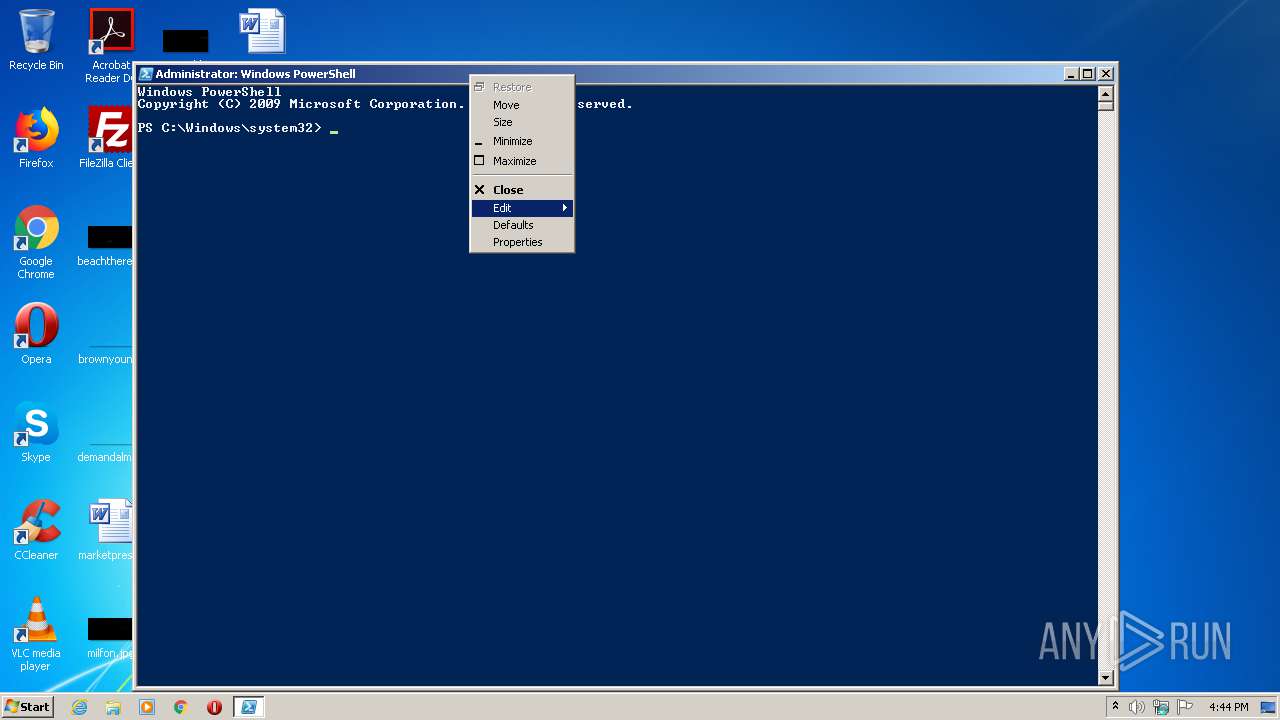Open the Action Center flag tray icon
This screenshot has width=1280, height=720.
point(1185,707)
